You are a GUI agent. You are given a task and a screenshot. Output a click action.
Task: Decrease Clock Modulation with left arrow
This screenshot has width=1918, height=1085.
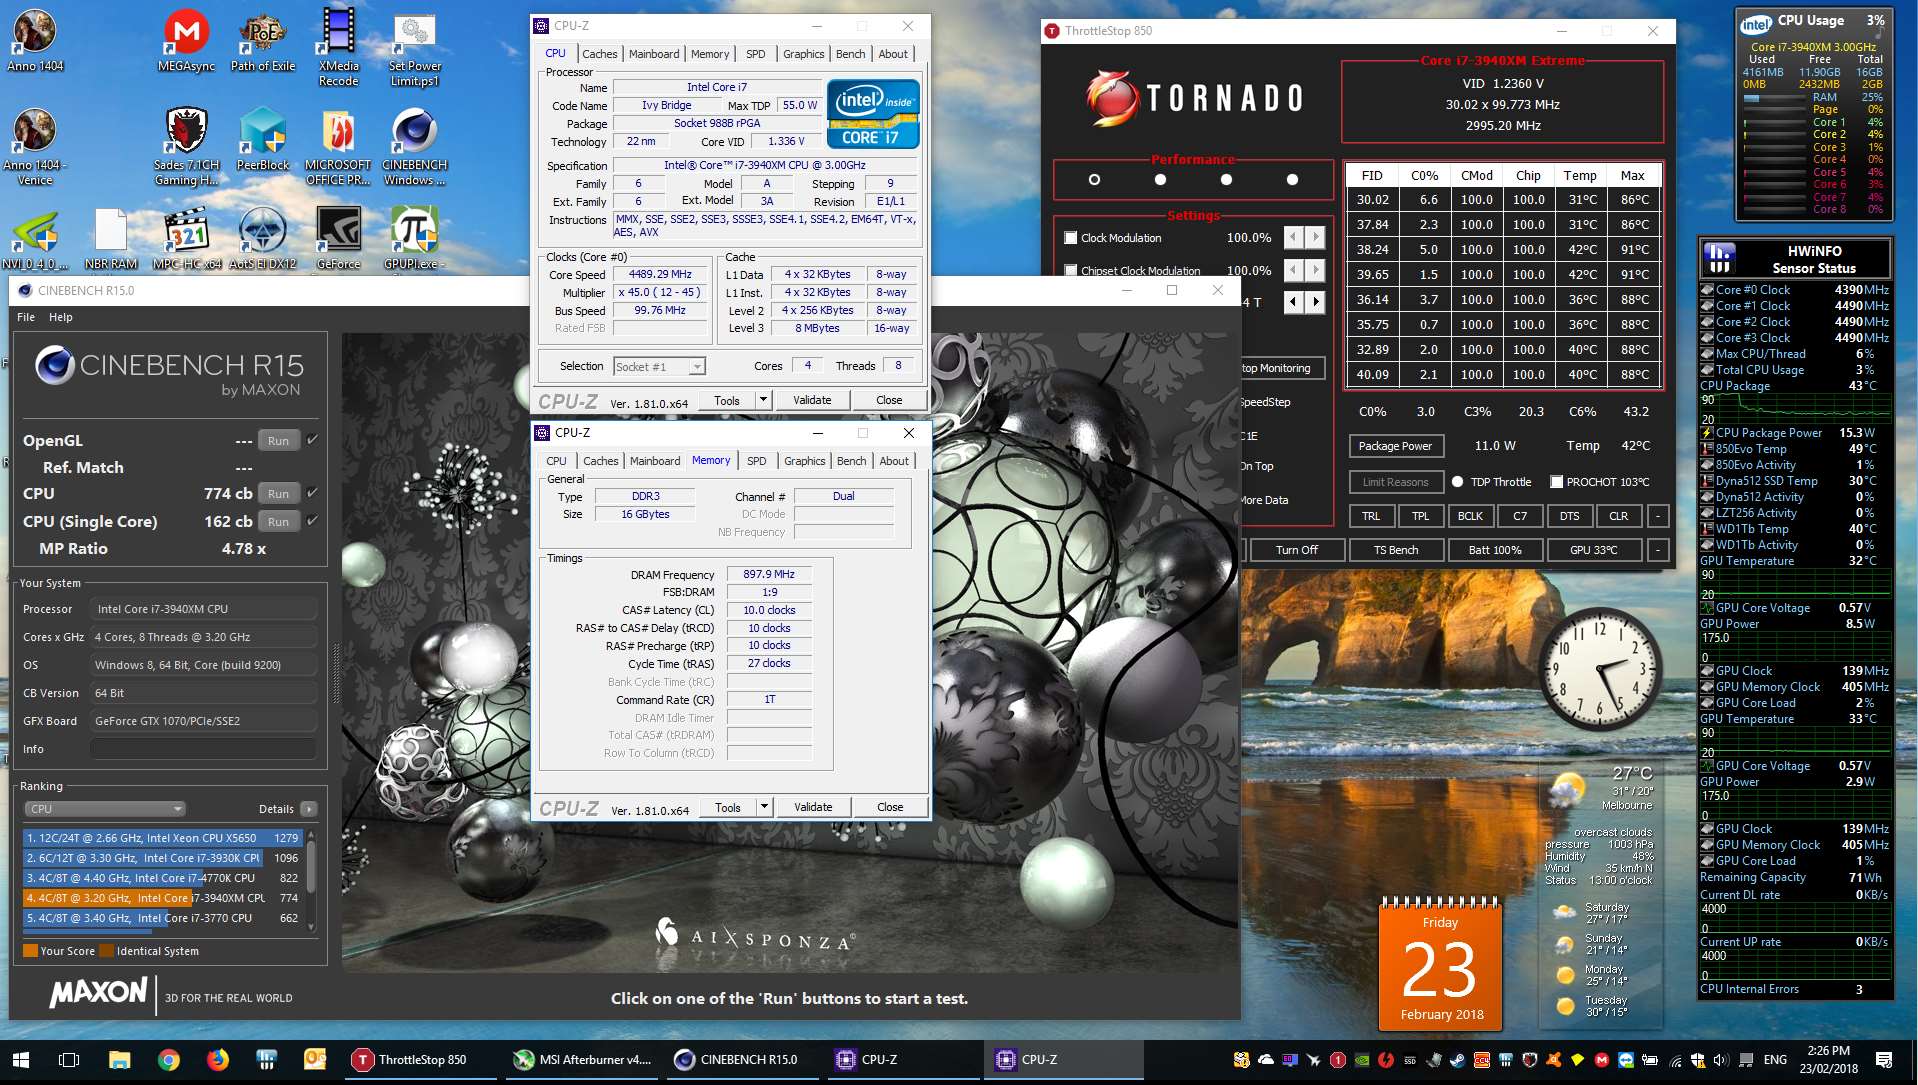[x=1294, y=238]
